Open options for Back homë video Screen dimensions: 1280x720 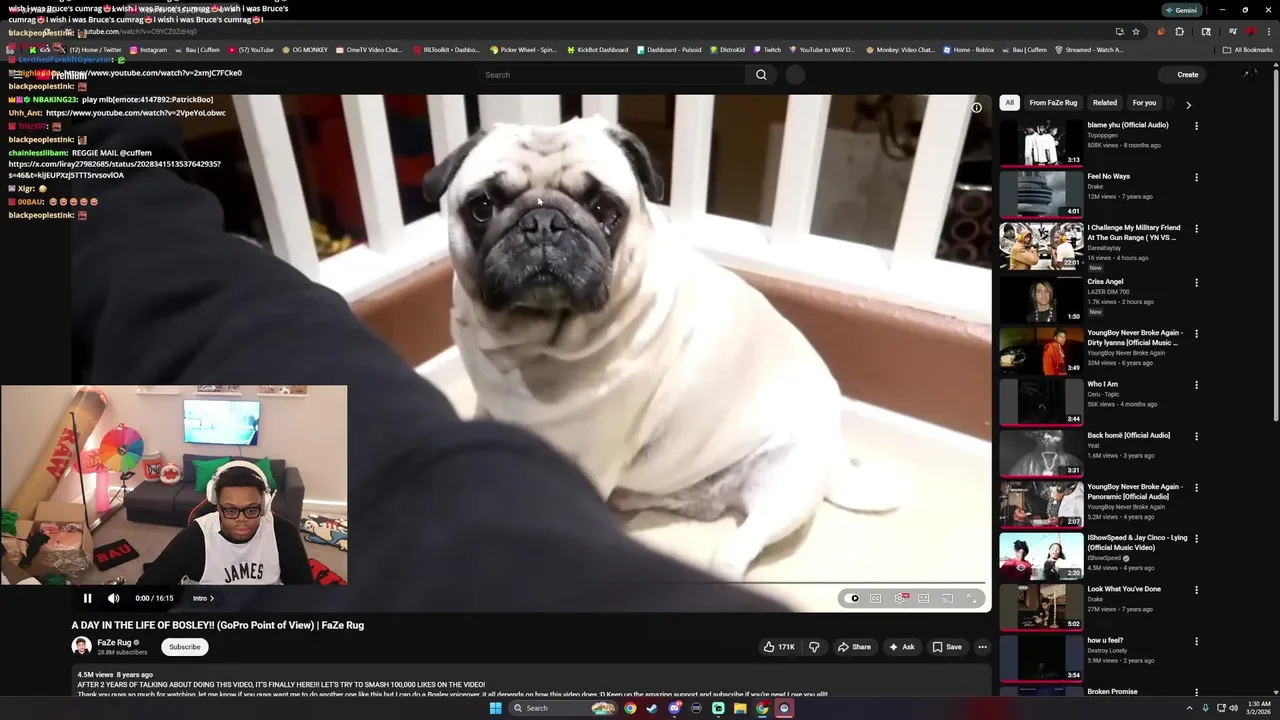coord(1196,437)
